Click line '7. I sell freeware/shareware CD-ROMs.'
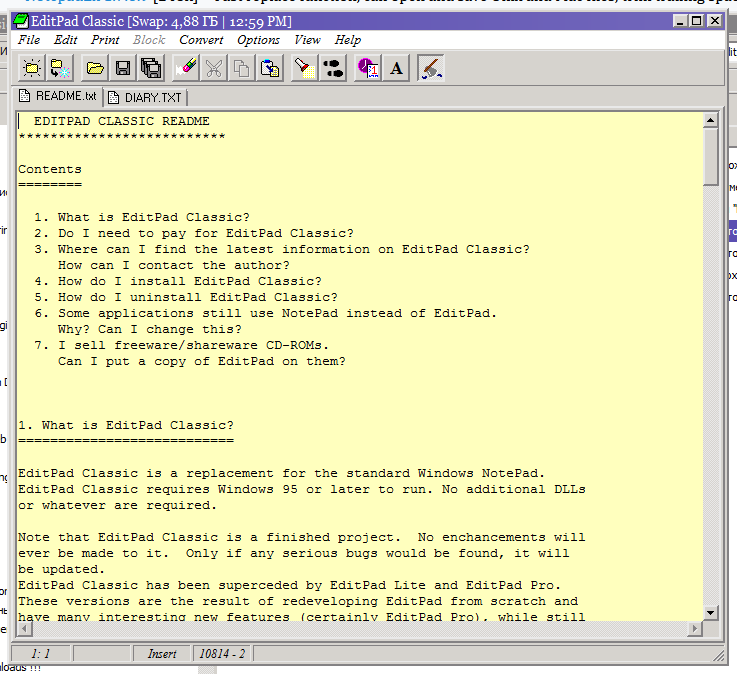 click(x=181, y=345)
